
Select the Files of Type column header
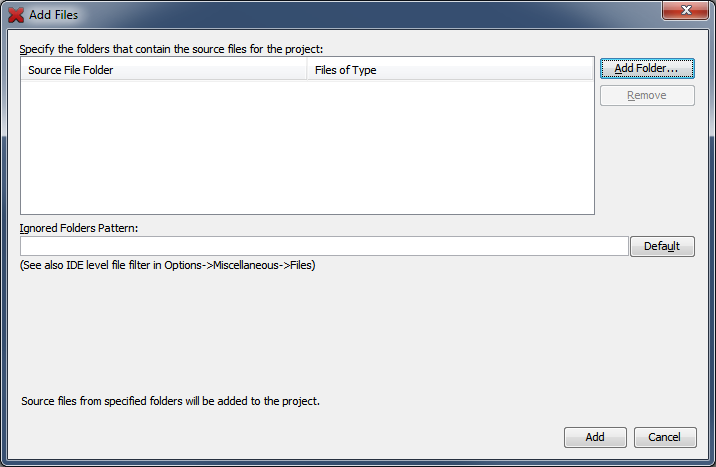pos(450,70)
